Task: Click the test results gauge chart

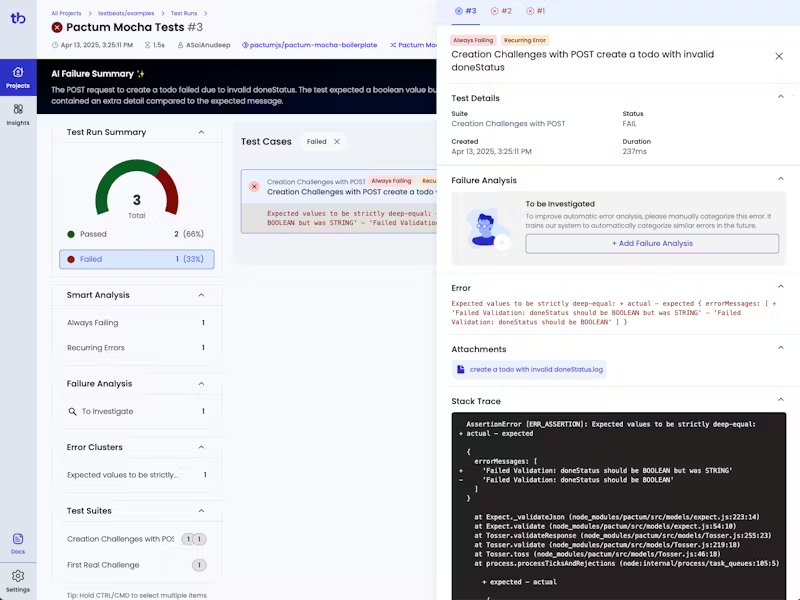Action: [x=137, y=188]
